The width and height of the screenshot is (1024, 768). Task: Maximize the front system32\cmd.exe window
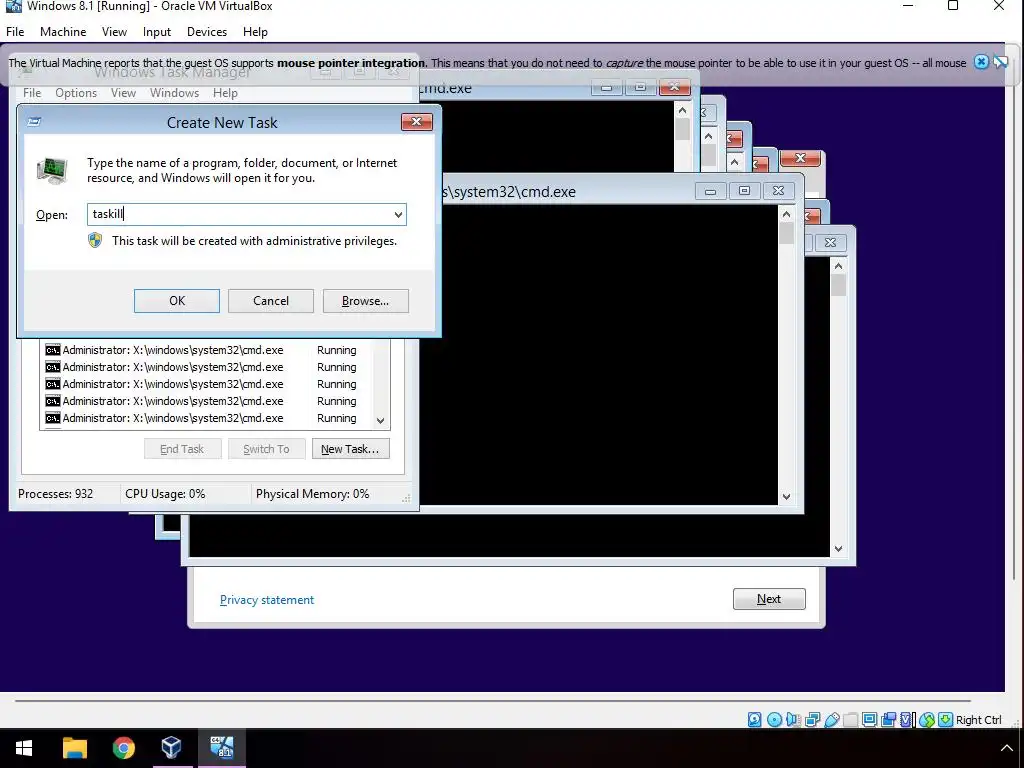tap(744, 191)
